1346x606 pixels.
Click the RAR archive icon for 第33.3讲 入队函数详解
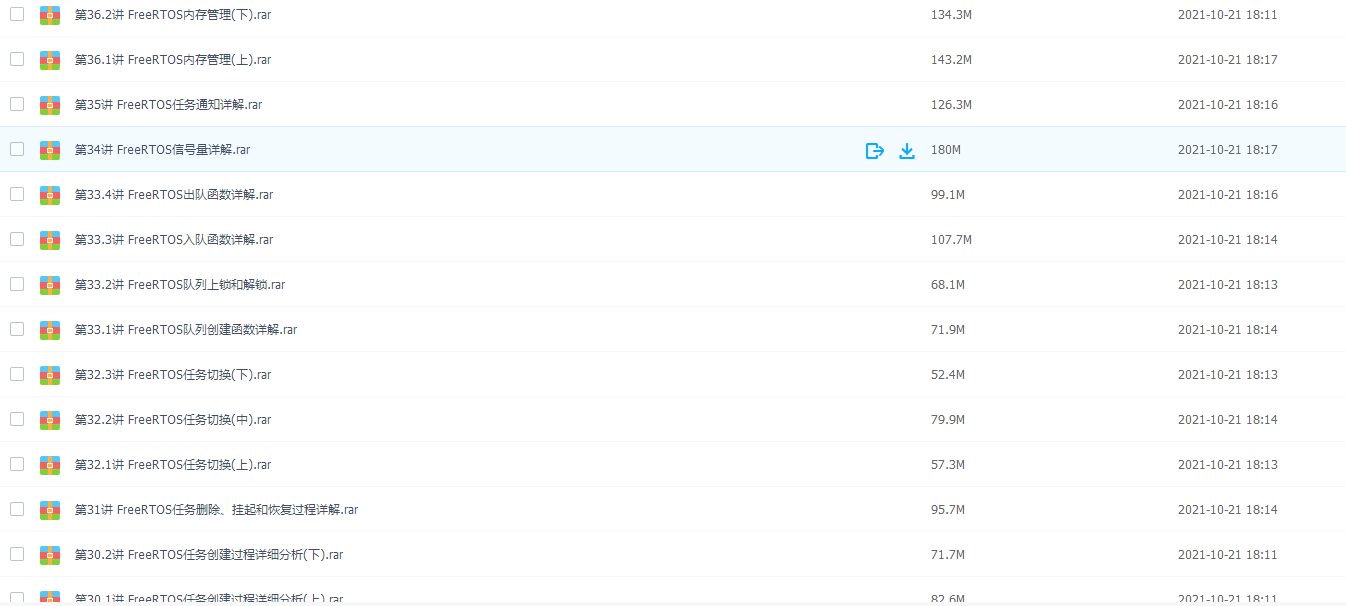[50, 240]
